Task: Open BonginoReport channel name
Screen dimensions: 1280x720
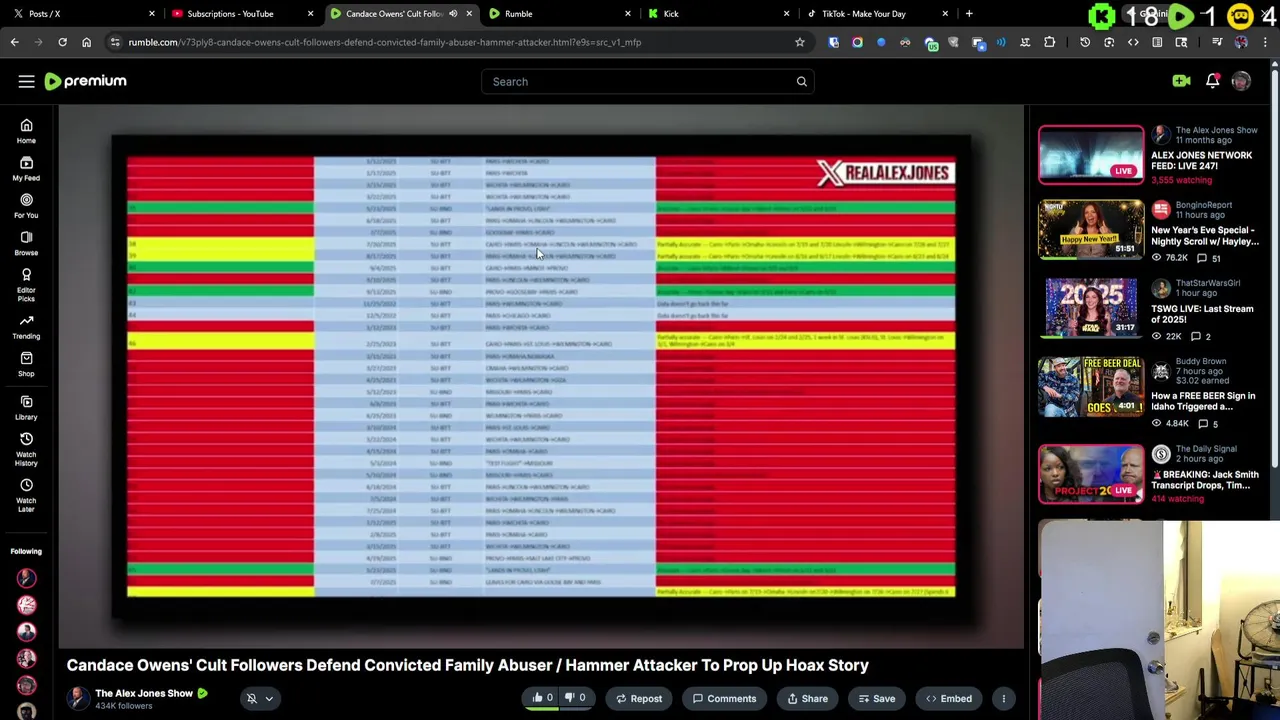Action: pyautogui.click(x=1203, y=205)
